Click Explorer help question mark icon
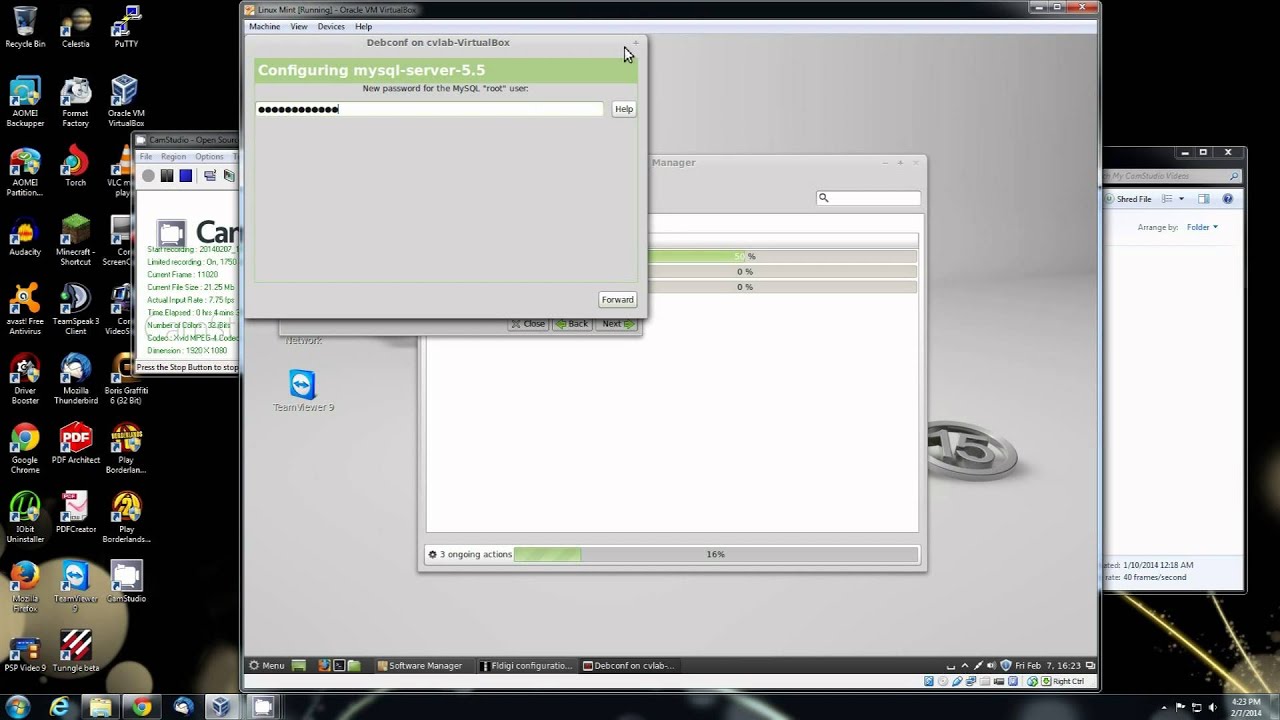1280x720 pixels. pyautogui.click(x=1228, y=199)
